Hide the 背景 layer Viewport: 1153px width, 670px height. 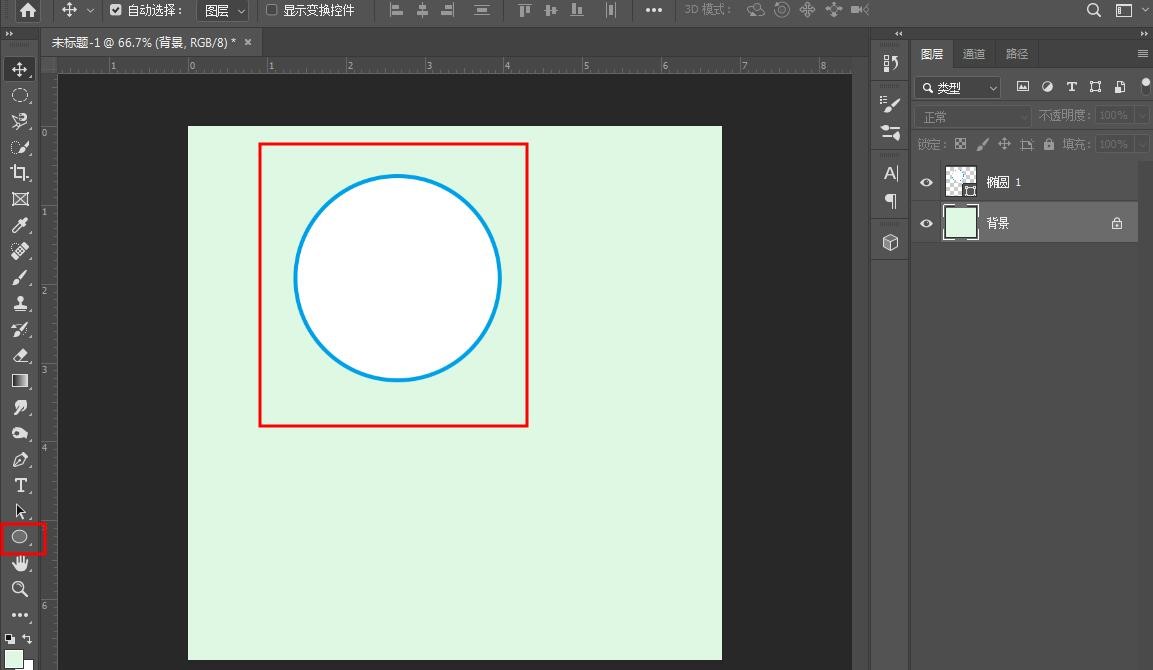click(926, 222)
